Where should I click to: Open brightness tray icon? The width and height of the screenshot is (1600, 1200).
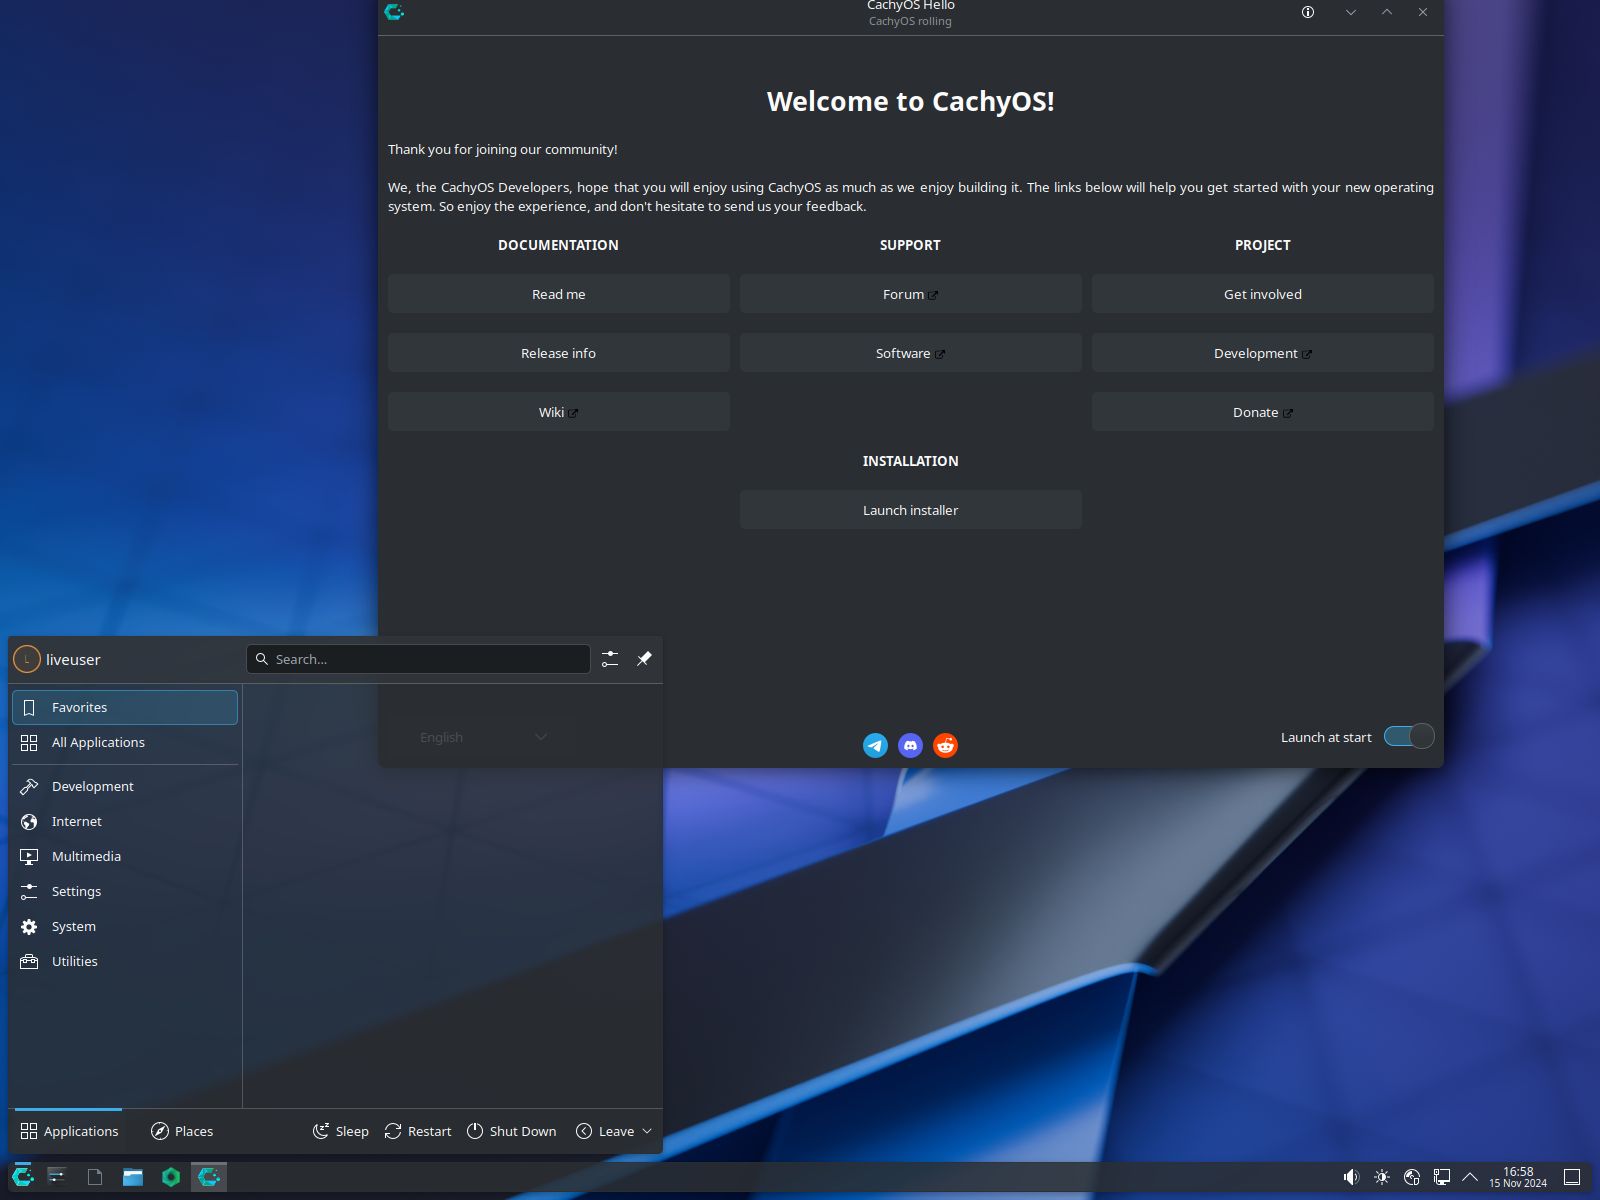[x=1382, y=1177]
